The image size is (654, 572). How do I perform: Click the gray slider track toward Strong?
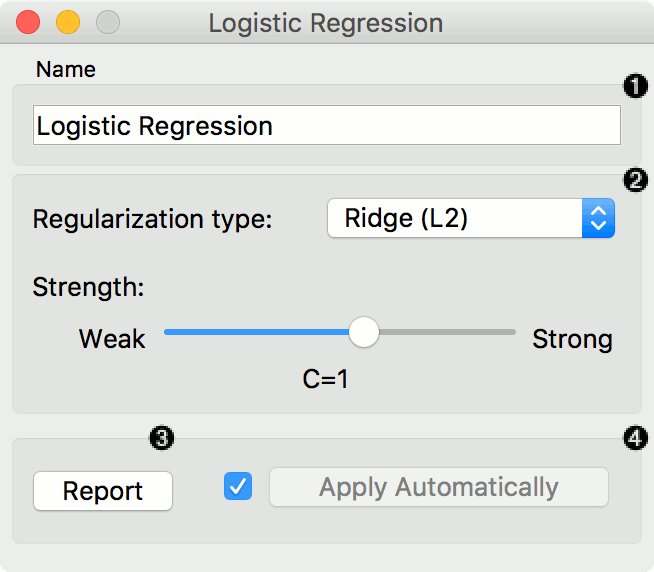pyautogui.click(x=450, y=332)
